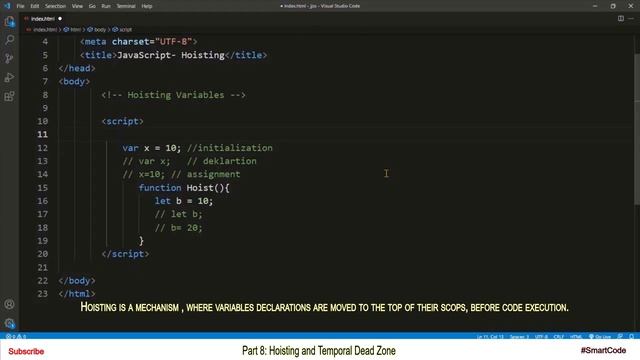This screenshot has height=360, width=640.
Task: Open the Go menu
Action: (92, 6)
